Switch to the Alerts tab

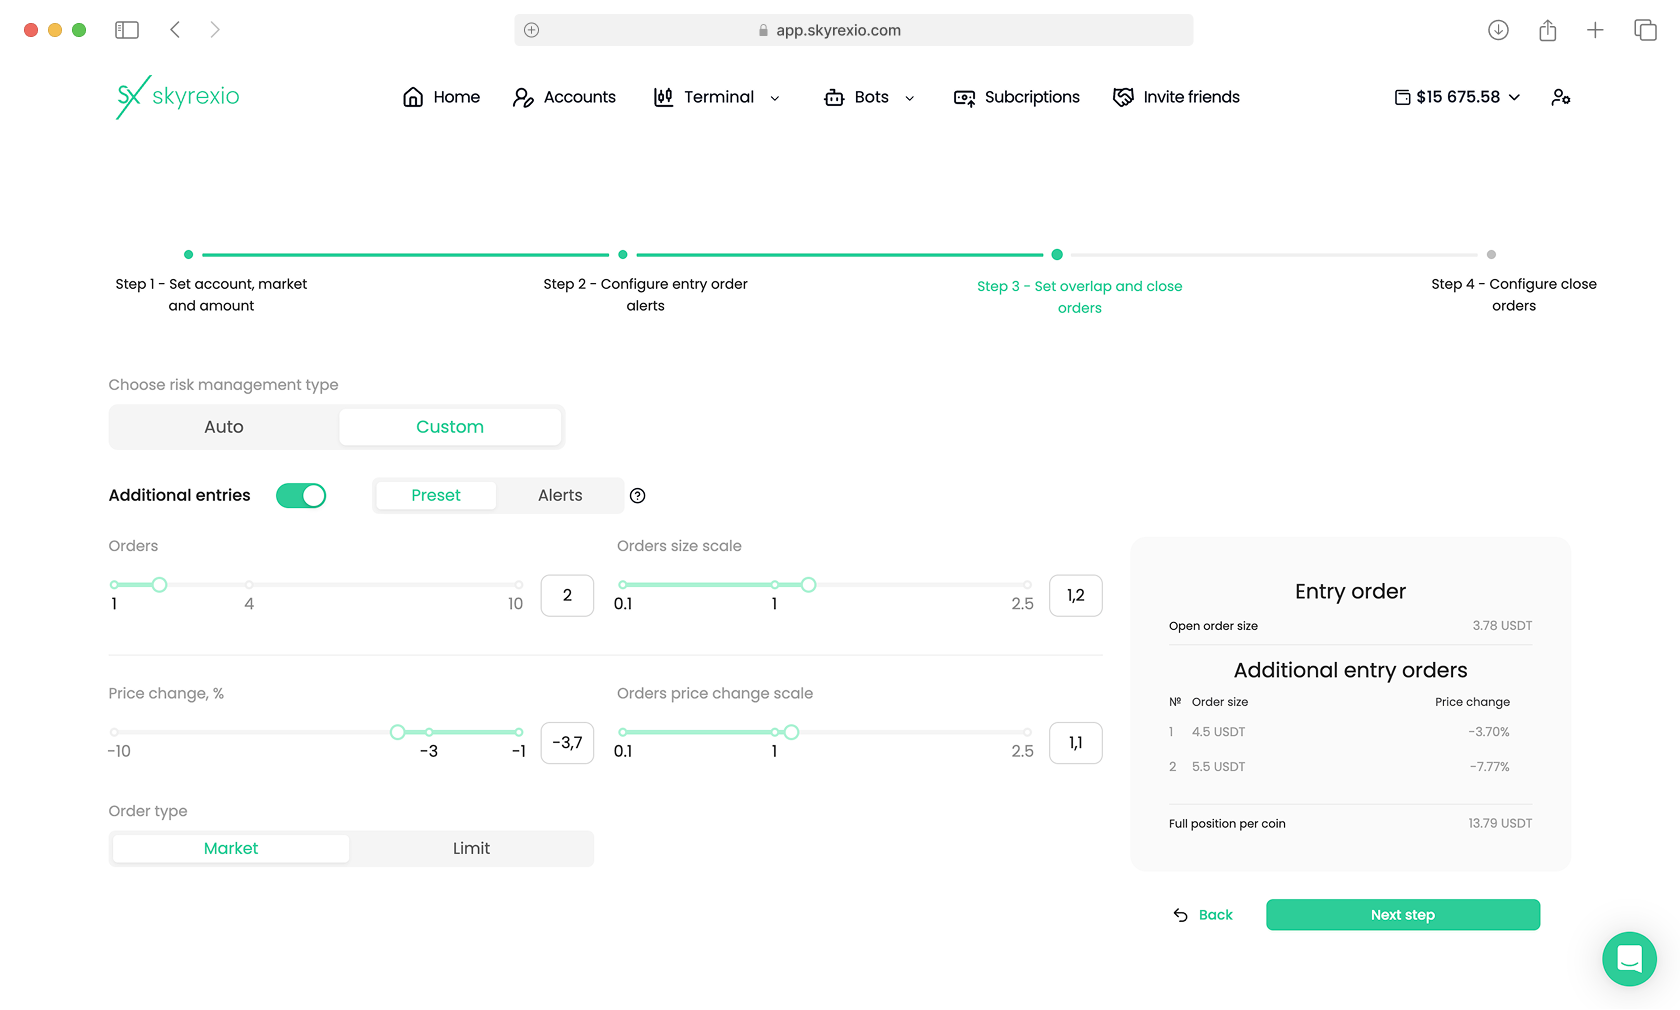[x=560, y=496]
